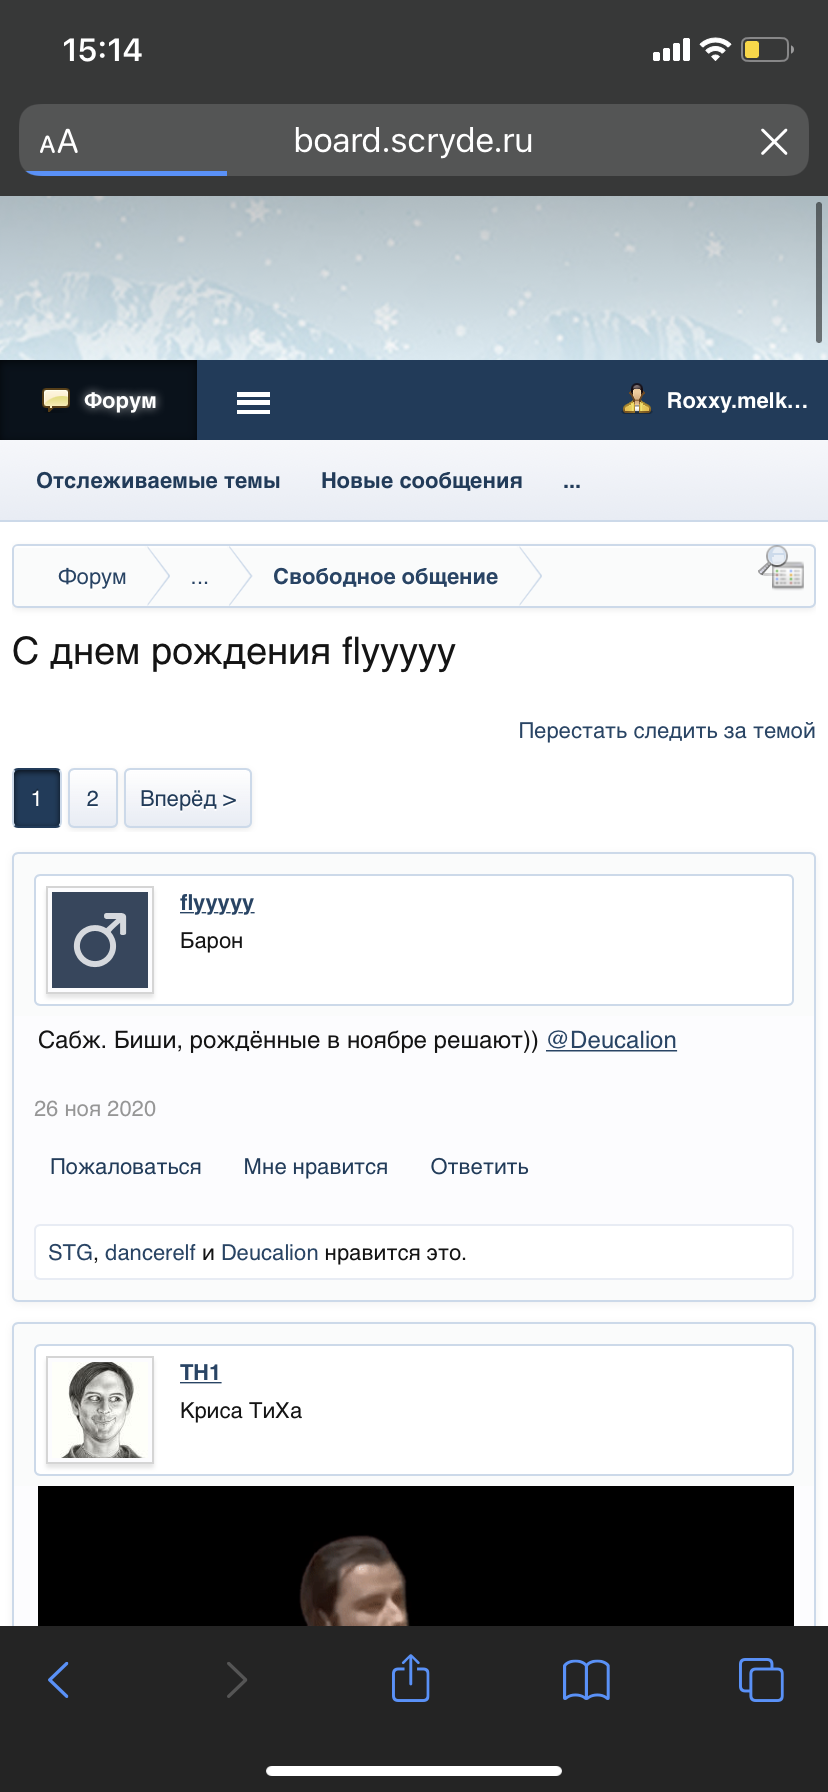Screen dimensions: 828x1792
Task: Open the Roxxy.melk... user account menu
Action: pos(715,400)
